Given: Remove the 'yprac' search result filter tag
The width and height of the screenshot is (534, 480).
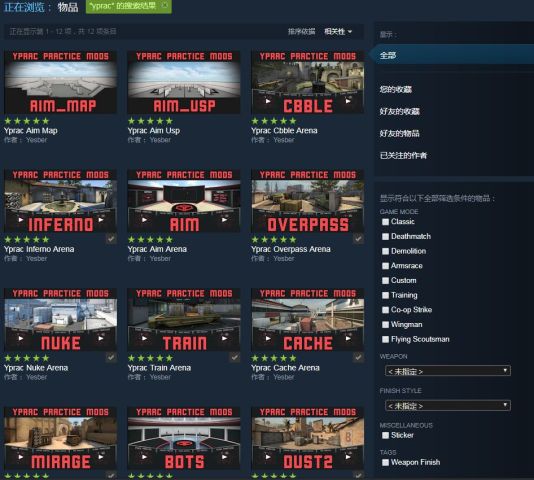Looking at the screenshot, I should pyautogui.click(x=165, y=5).
